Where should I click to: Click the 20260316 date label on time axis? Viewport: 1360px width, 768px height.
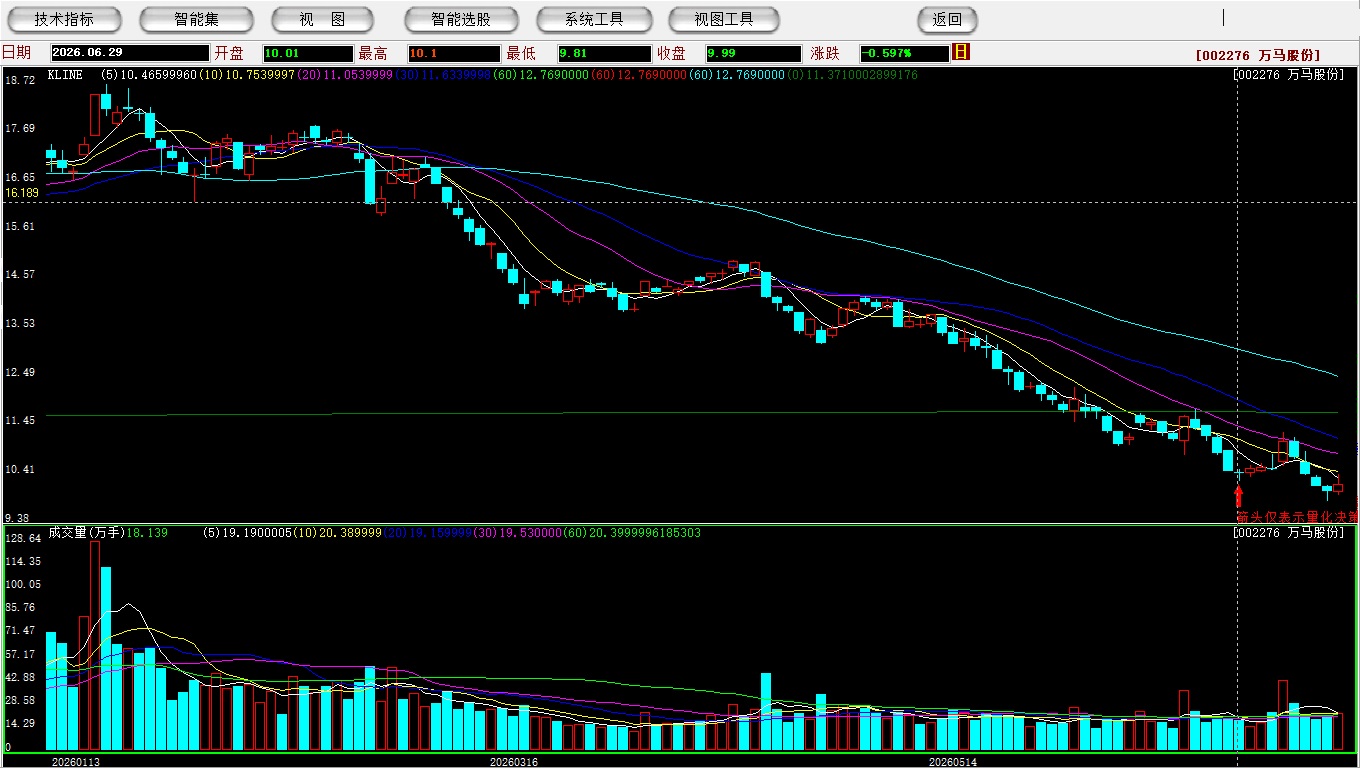513,761
